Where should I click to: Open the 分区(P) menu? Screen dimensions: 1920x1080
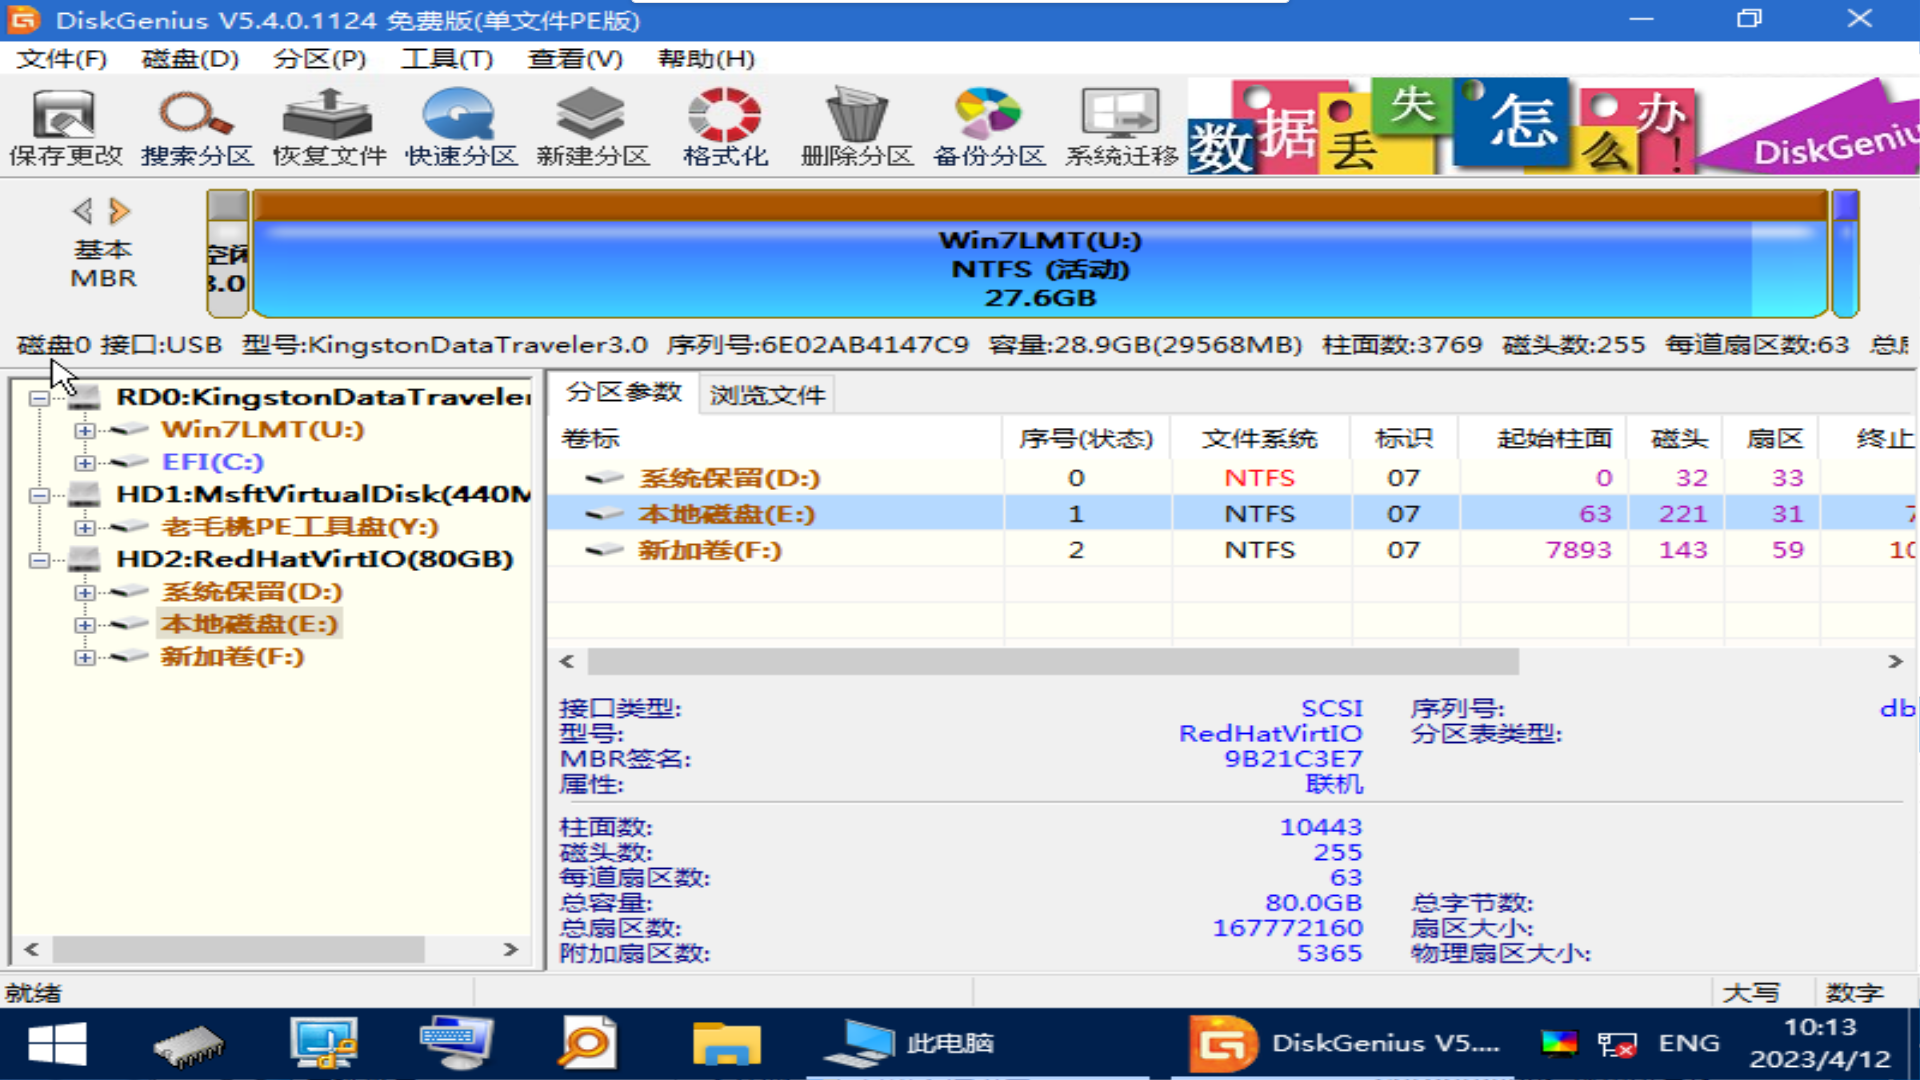pyautogui.click(x=319, y=59)
